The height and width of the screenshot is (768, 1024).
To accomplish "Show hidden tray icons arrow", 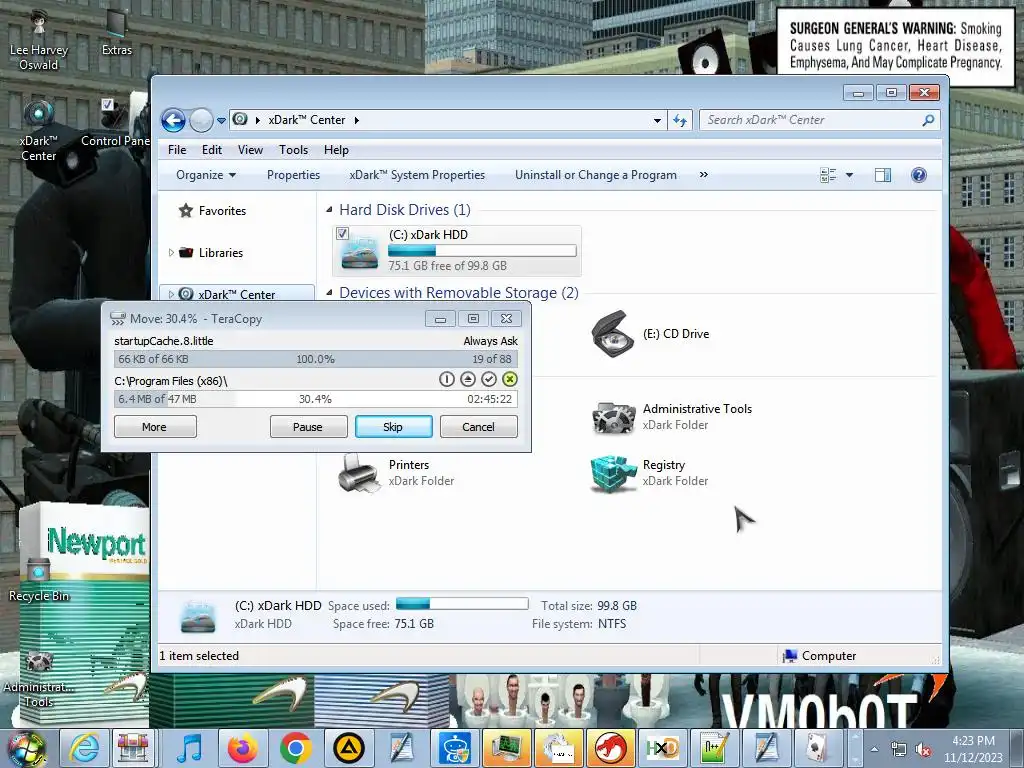I will pos(874,749).
